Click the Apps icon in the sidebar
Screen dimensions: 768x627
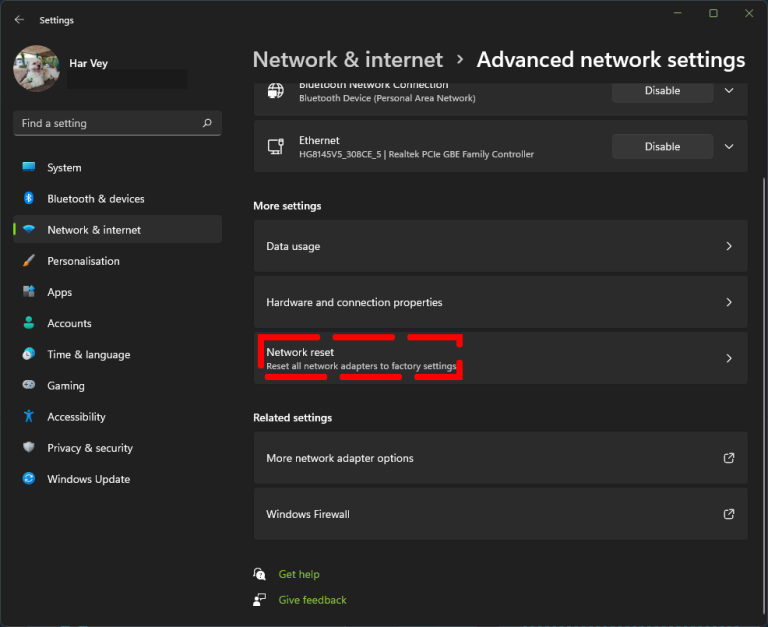(29, 291)
